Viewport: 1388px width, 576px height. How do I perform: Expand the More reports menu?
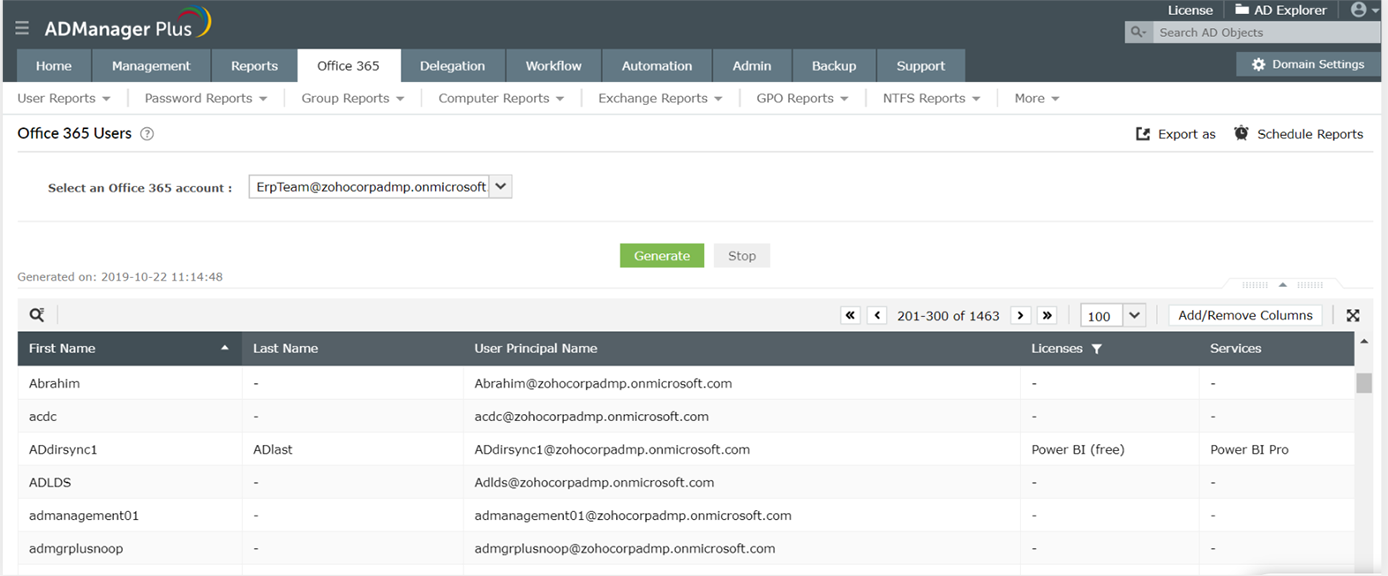[x=1036, y=98]
